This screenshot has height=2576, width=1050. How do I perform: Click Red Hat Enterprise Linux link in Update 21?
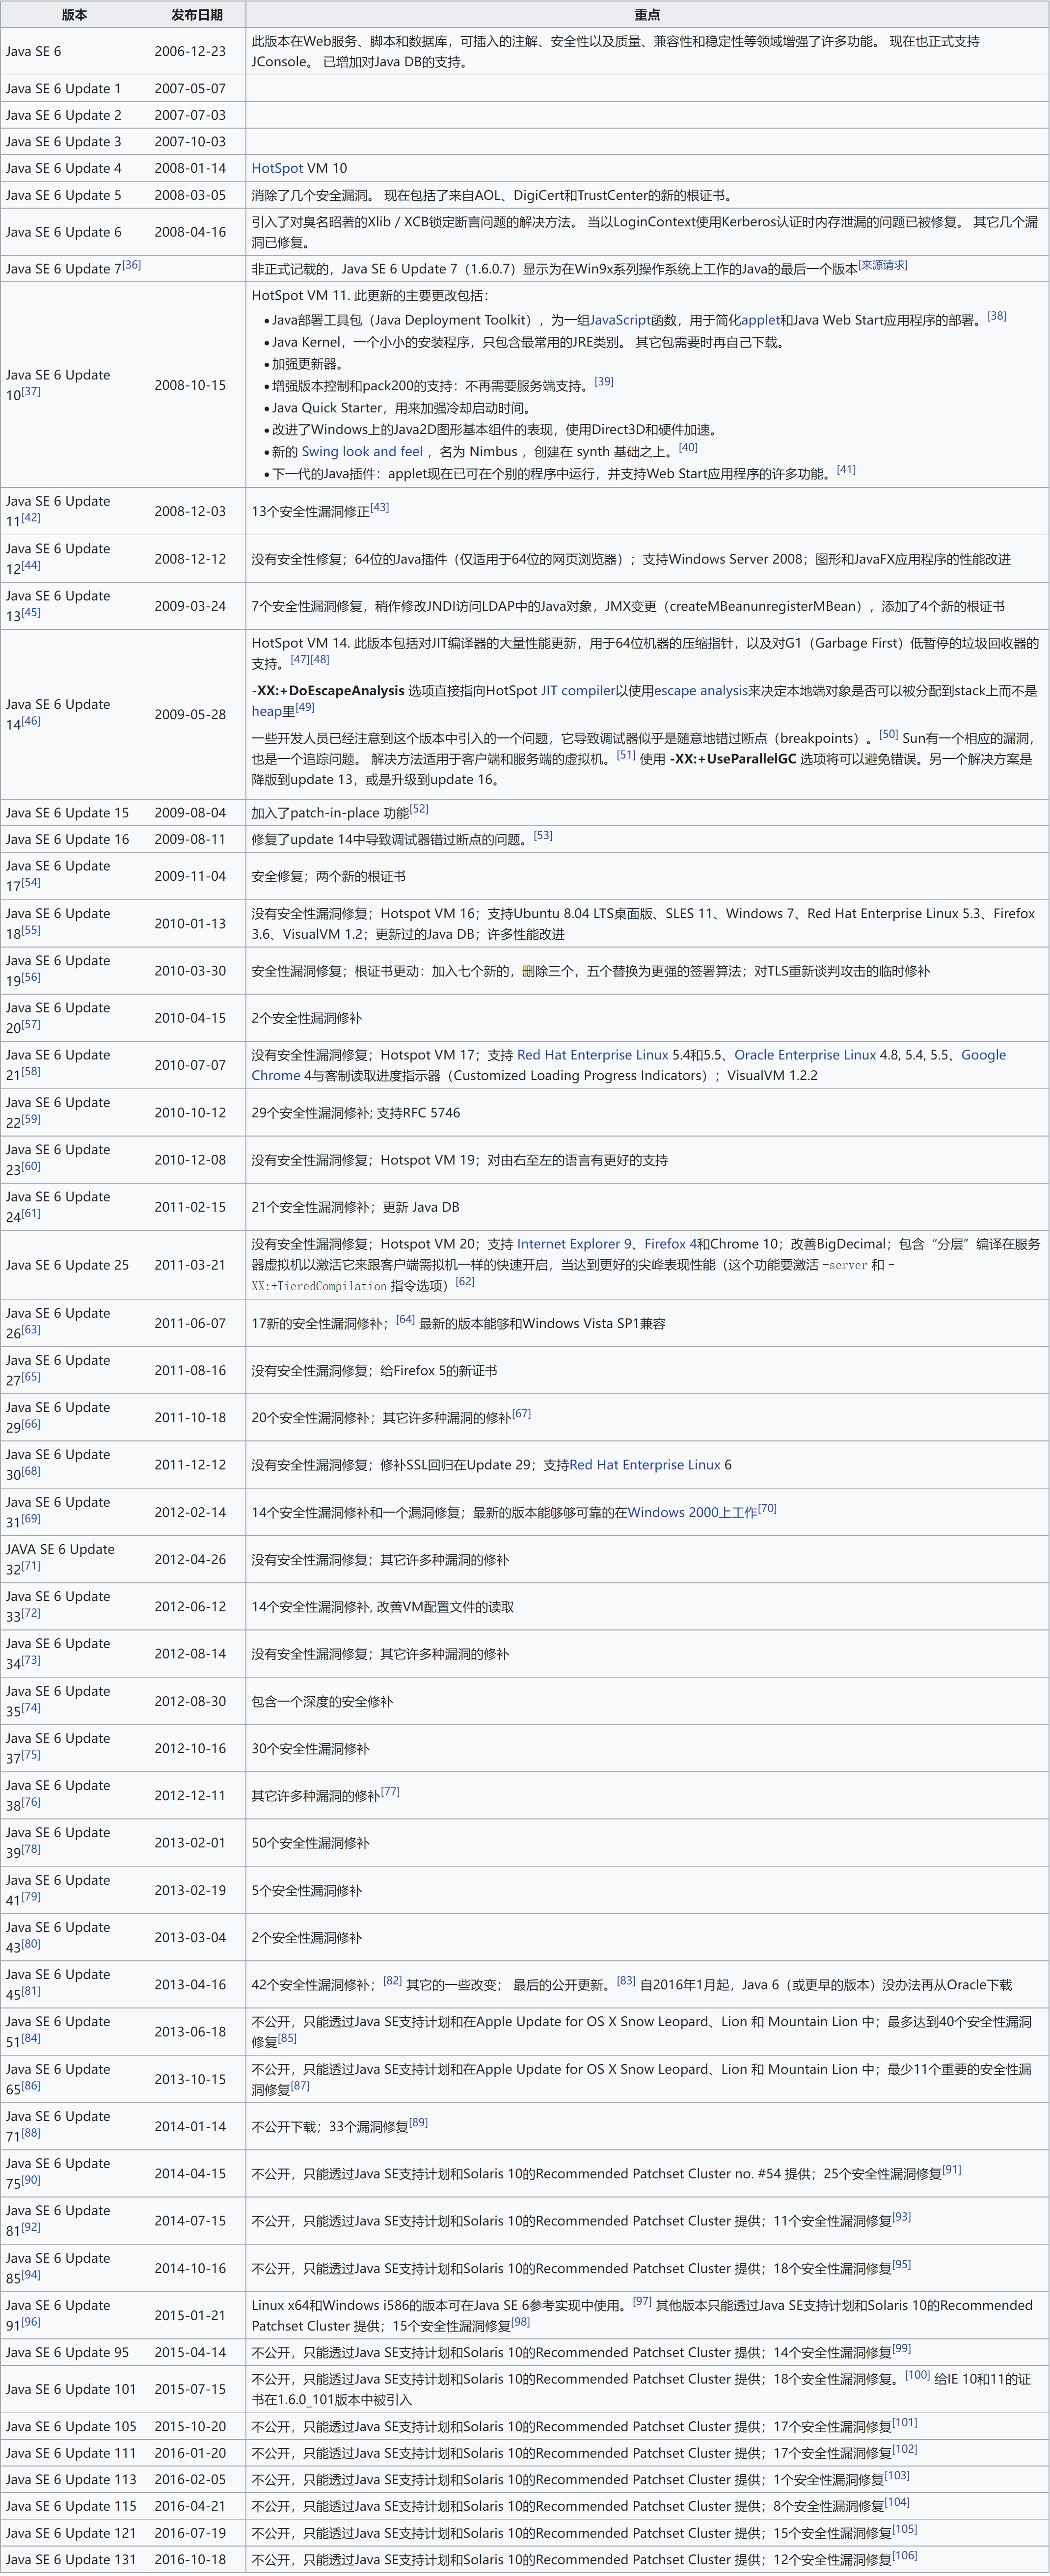tap(592, 1055)
